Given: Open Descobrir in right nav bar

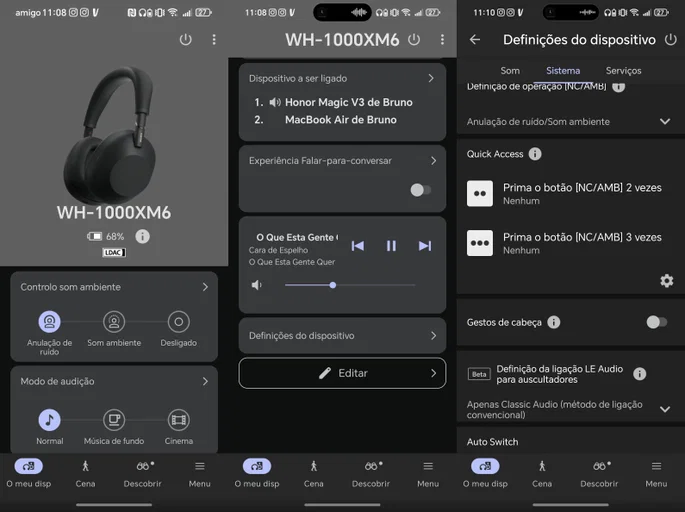Looking at the screenshot, I should (599, 474).
